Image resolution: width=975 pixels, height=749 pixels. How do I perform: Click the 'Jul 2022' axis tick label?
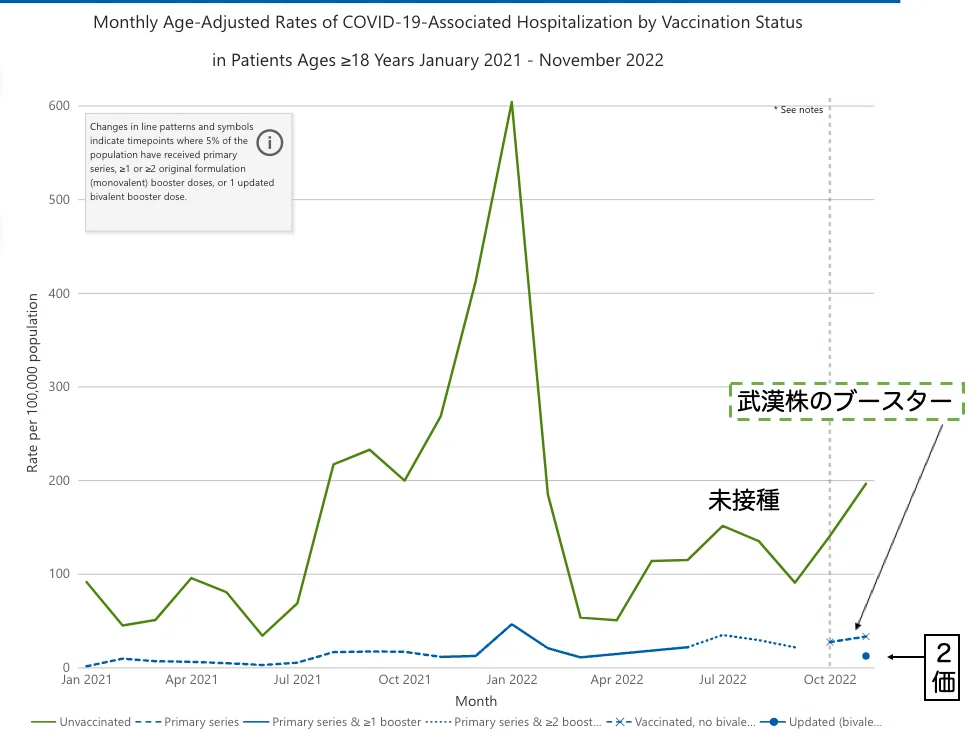click(x=723, y=679)
